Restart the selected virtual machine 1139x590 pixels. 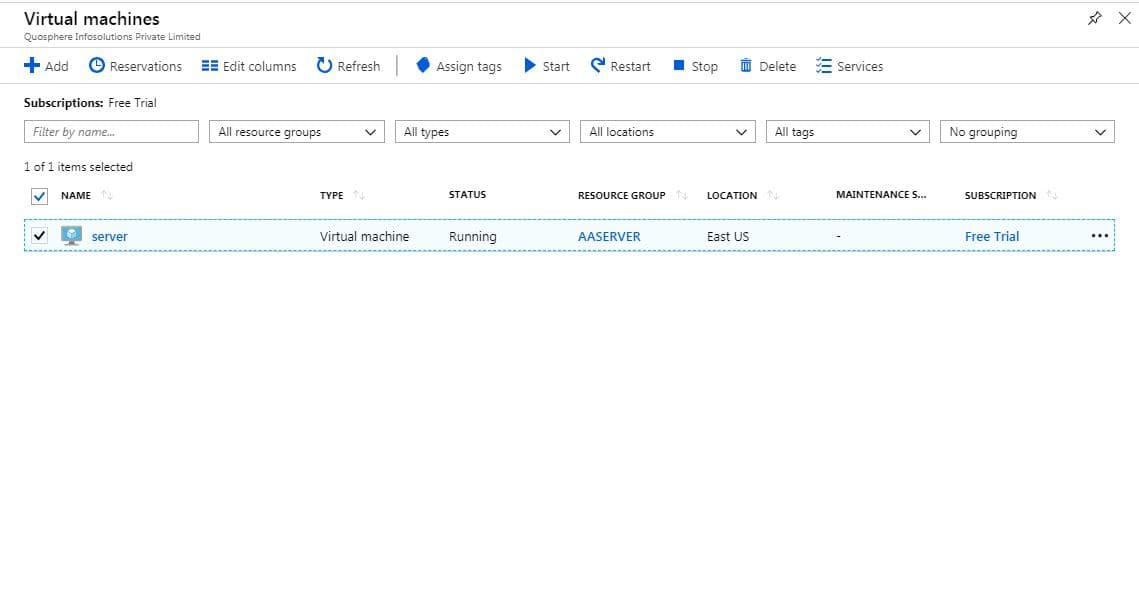pos(620,66)
